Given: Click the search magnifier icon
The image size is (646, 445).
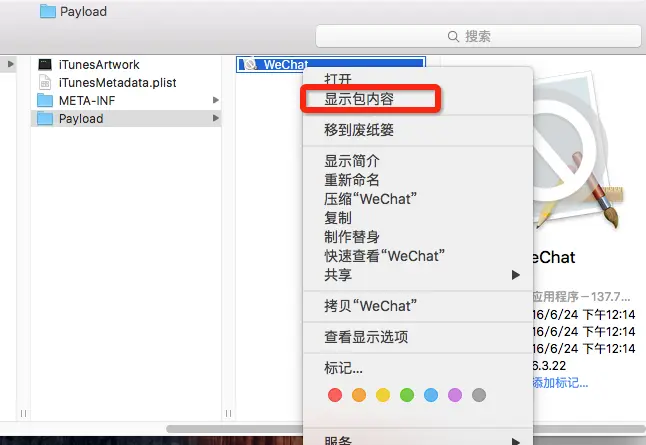Looking at the screenshot, I should point(453,36).
